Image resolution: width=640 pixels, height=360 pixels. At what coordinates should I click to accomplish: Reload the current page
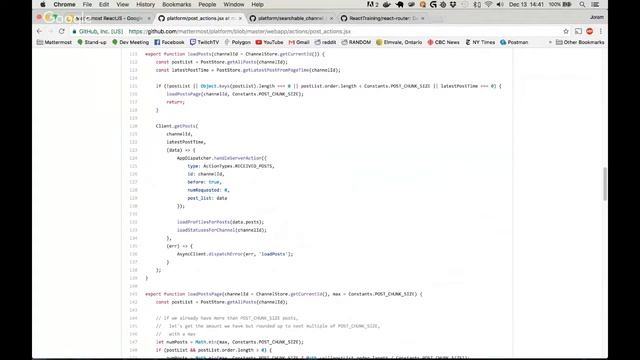pos(62,31)
